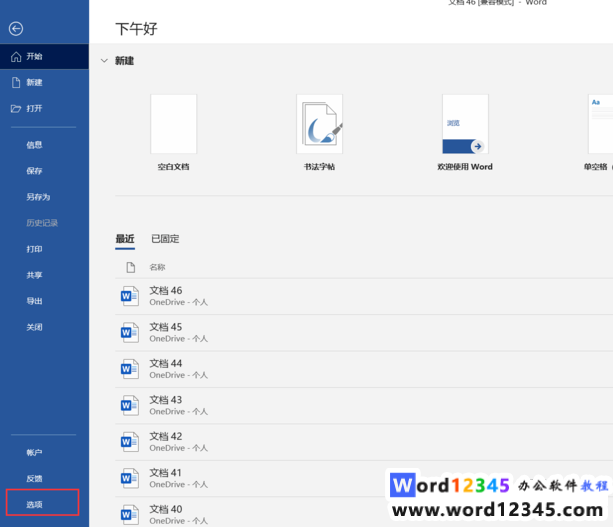Create a 空白文档 from its thumbnail
Screen dimensions: 613x527
174,124
